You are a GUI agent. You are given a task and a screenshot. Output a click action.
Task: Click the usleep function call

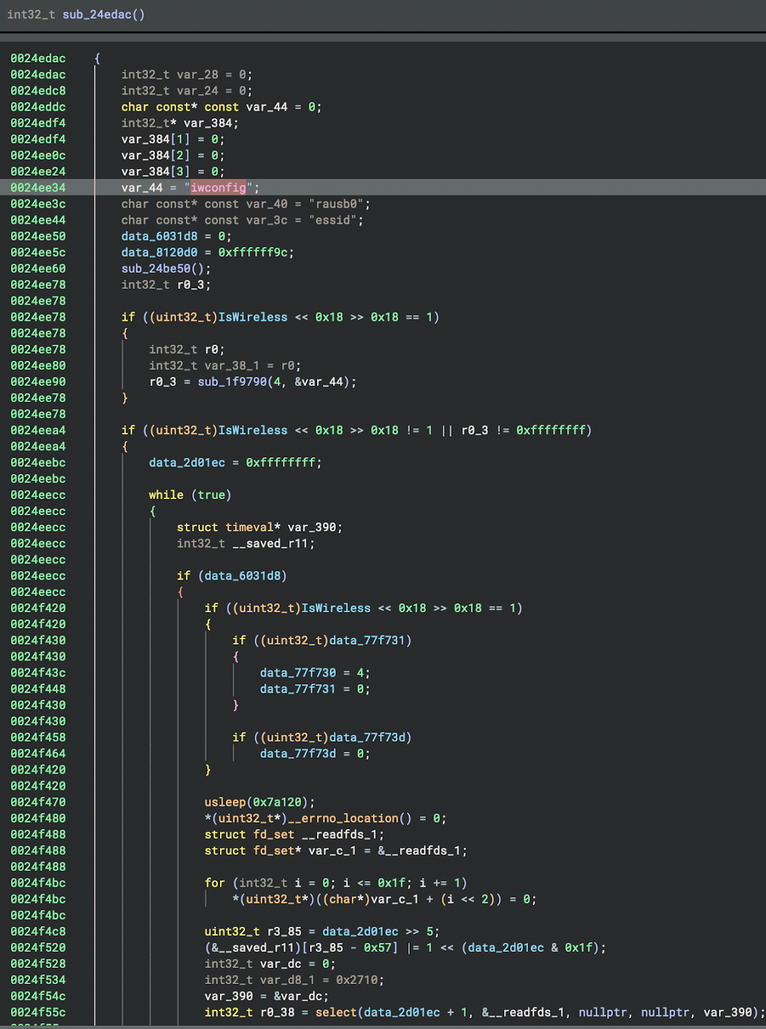pyautogui.click(x=225, y=802)
